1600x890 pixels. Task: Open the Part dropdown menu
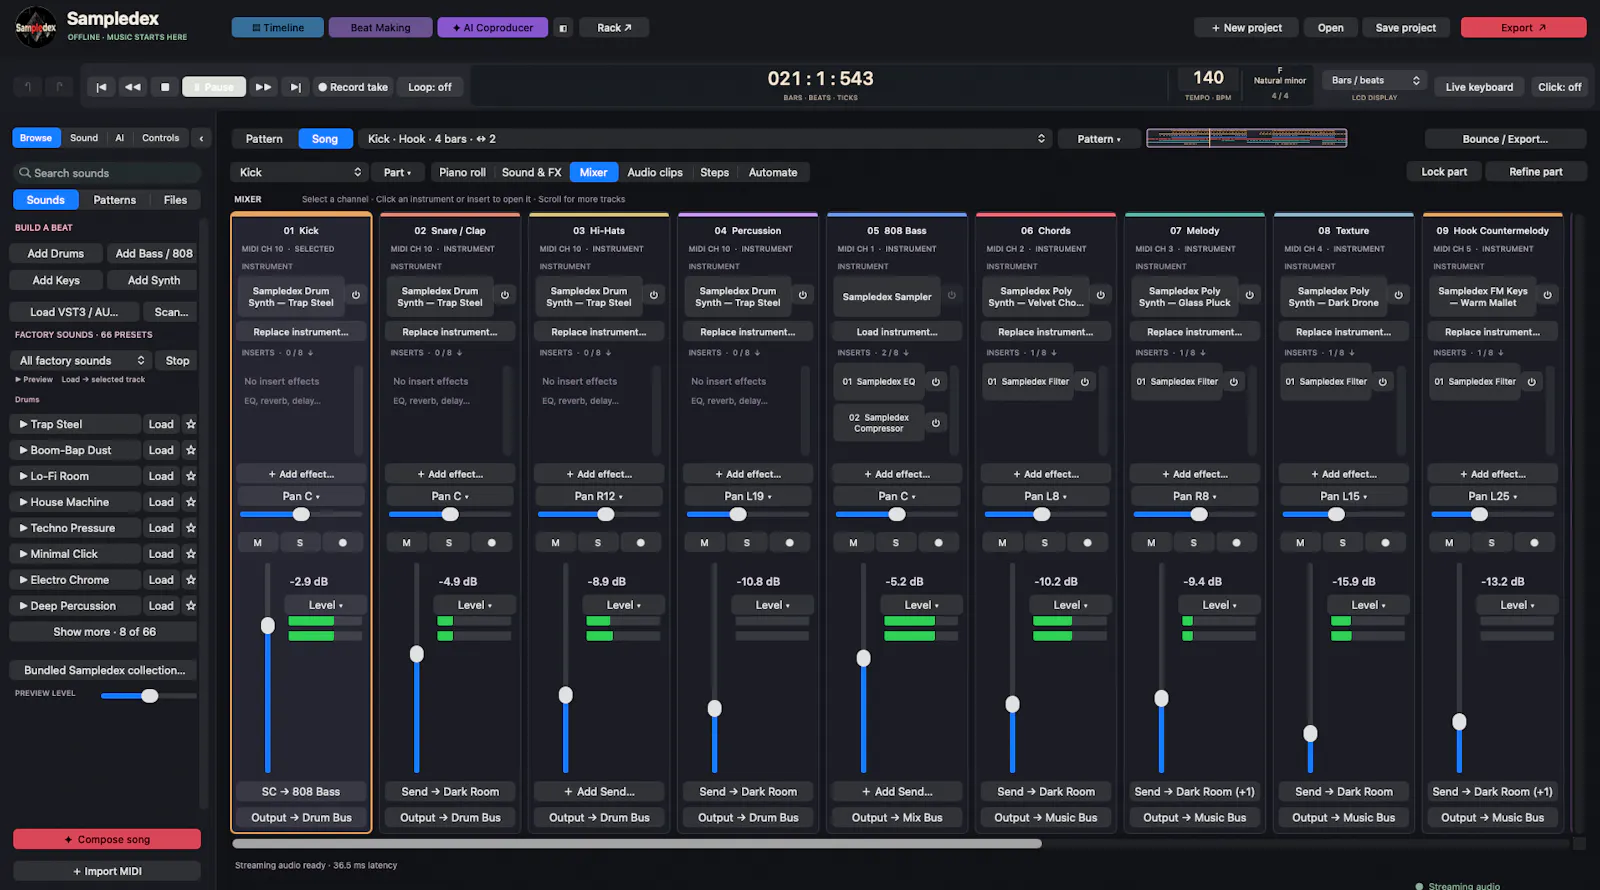coord(398,172)
